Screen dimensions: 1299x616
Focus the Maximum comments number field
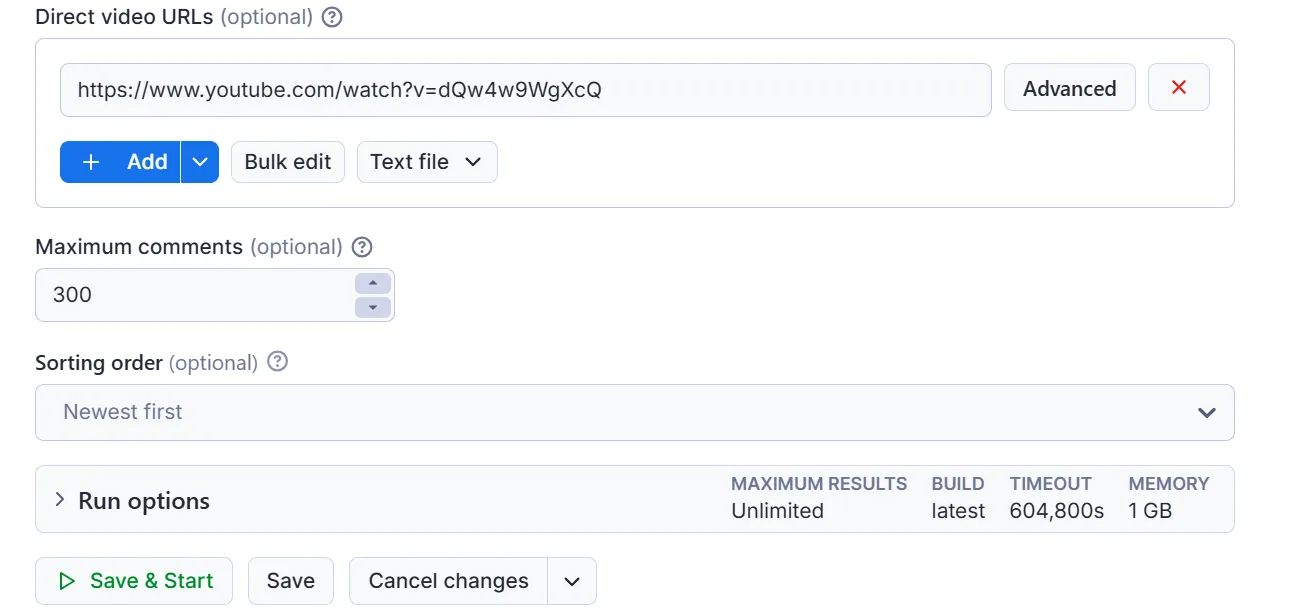(x=195, y=295)
